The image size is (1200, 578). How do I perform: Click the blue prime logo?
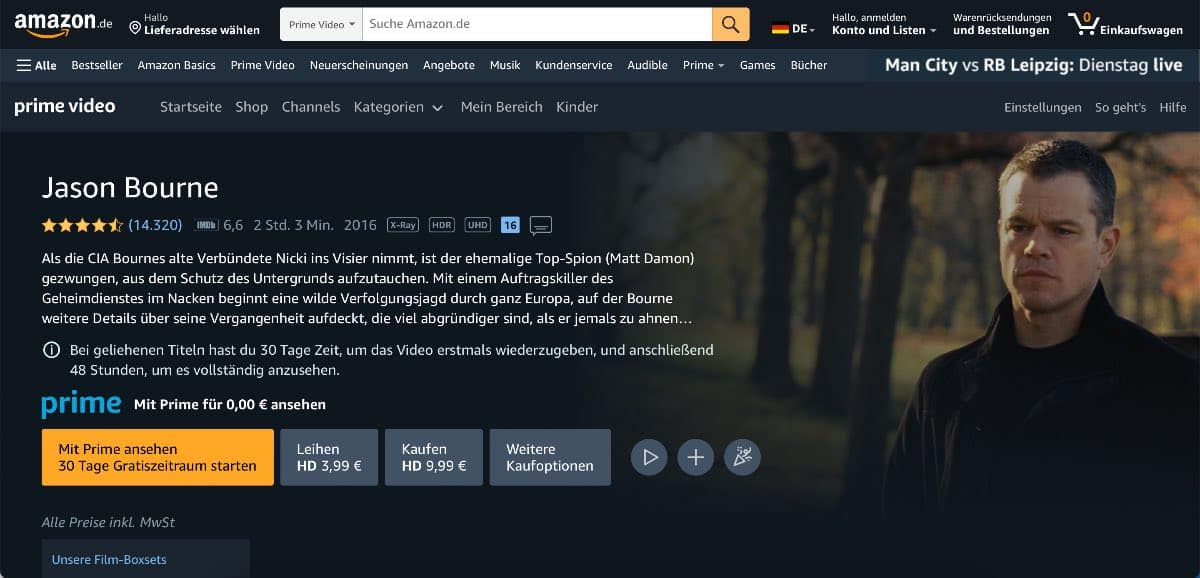pyautogui.click(x=82, y=404)
